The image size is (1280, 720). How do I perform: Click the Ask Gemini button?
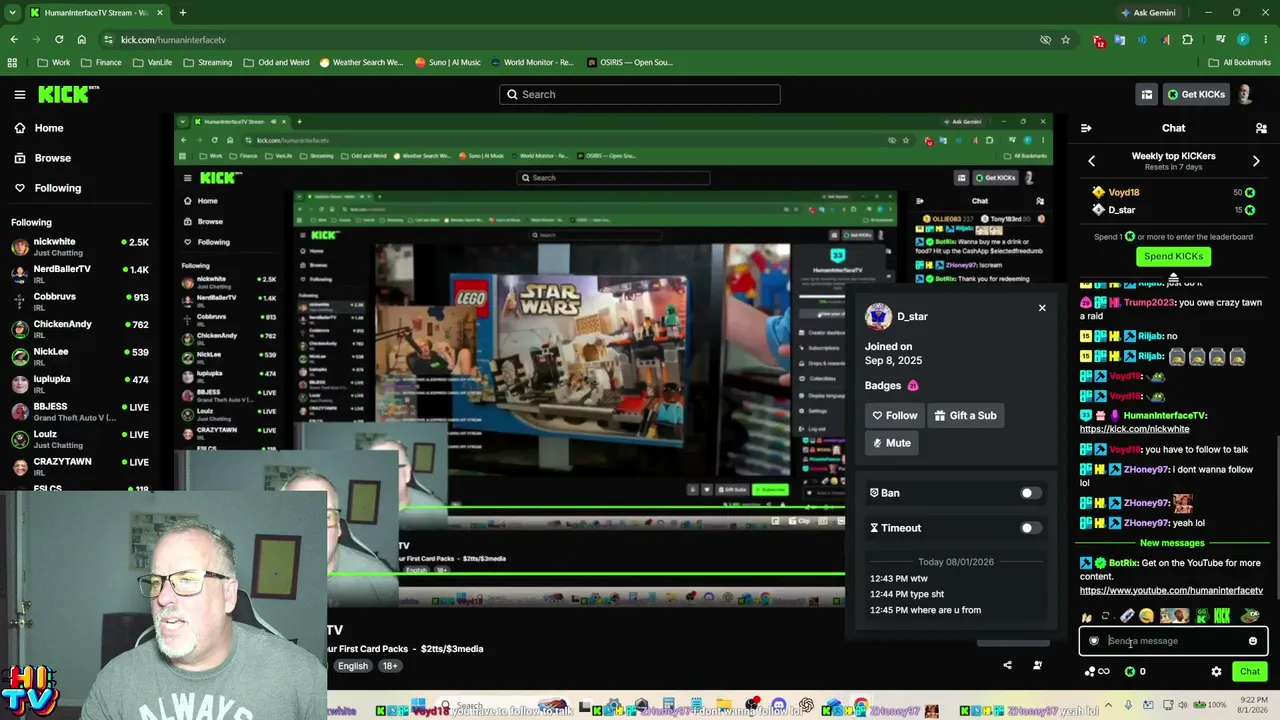click(1149, 13)
